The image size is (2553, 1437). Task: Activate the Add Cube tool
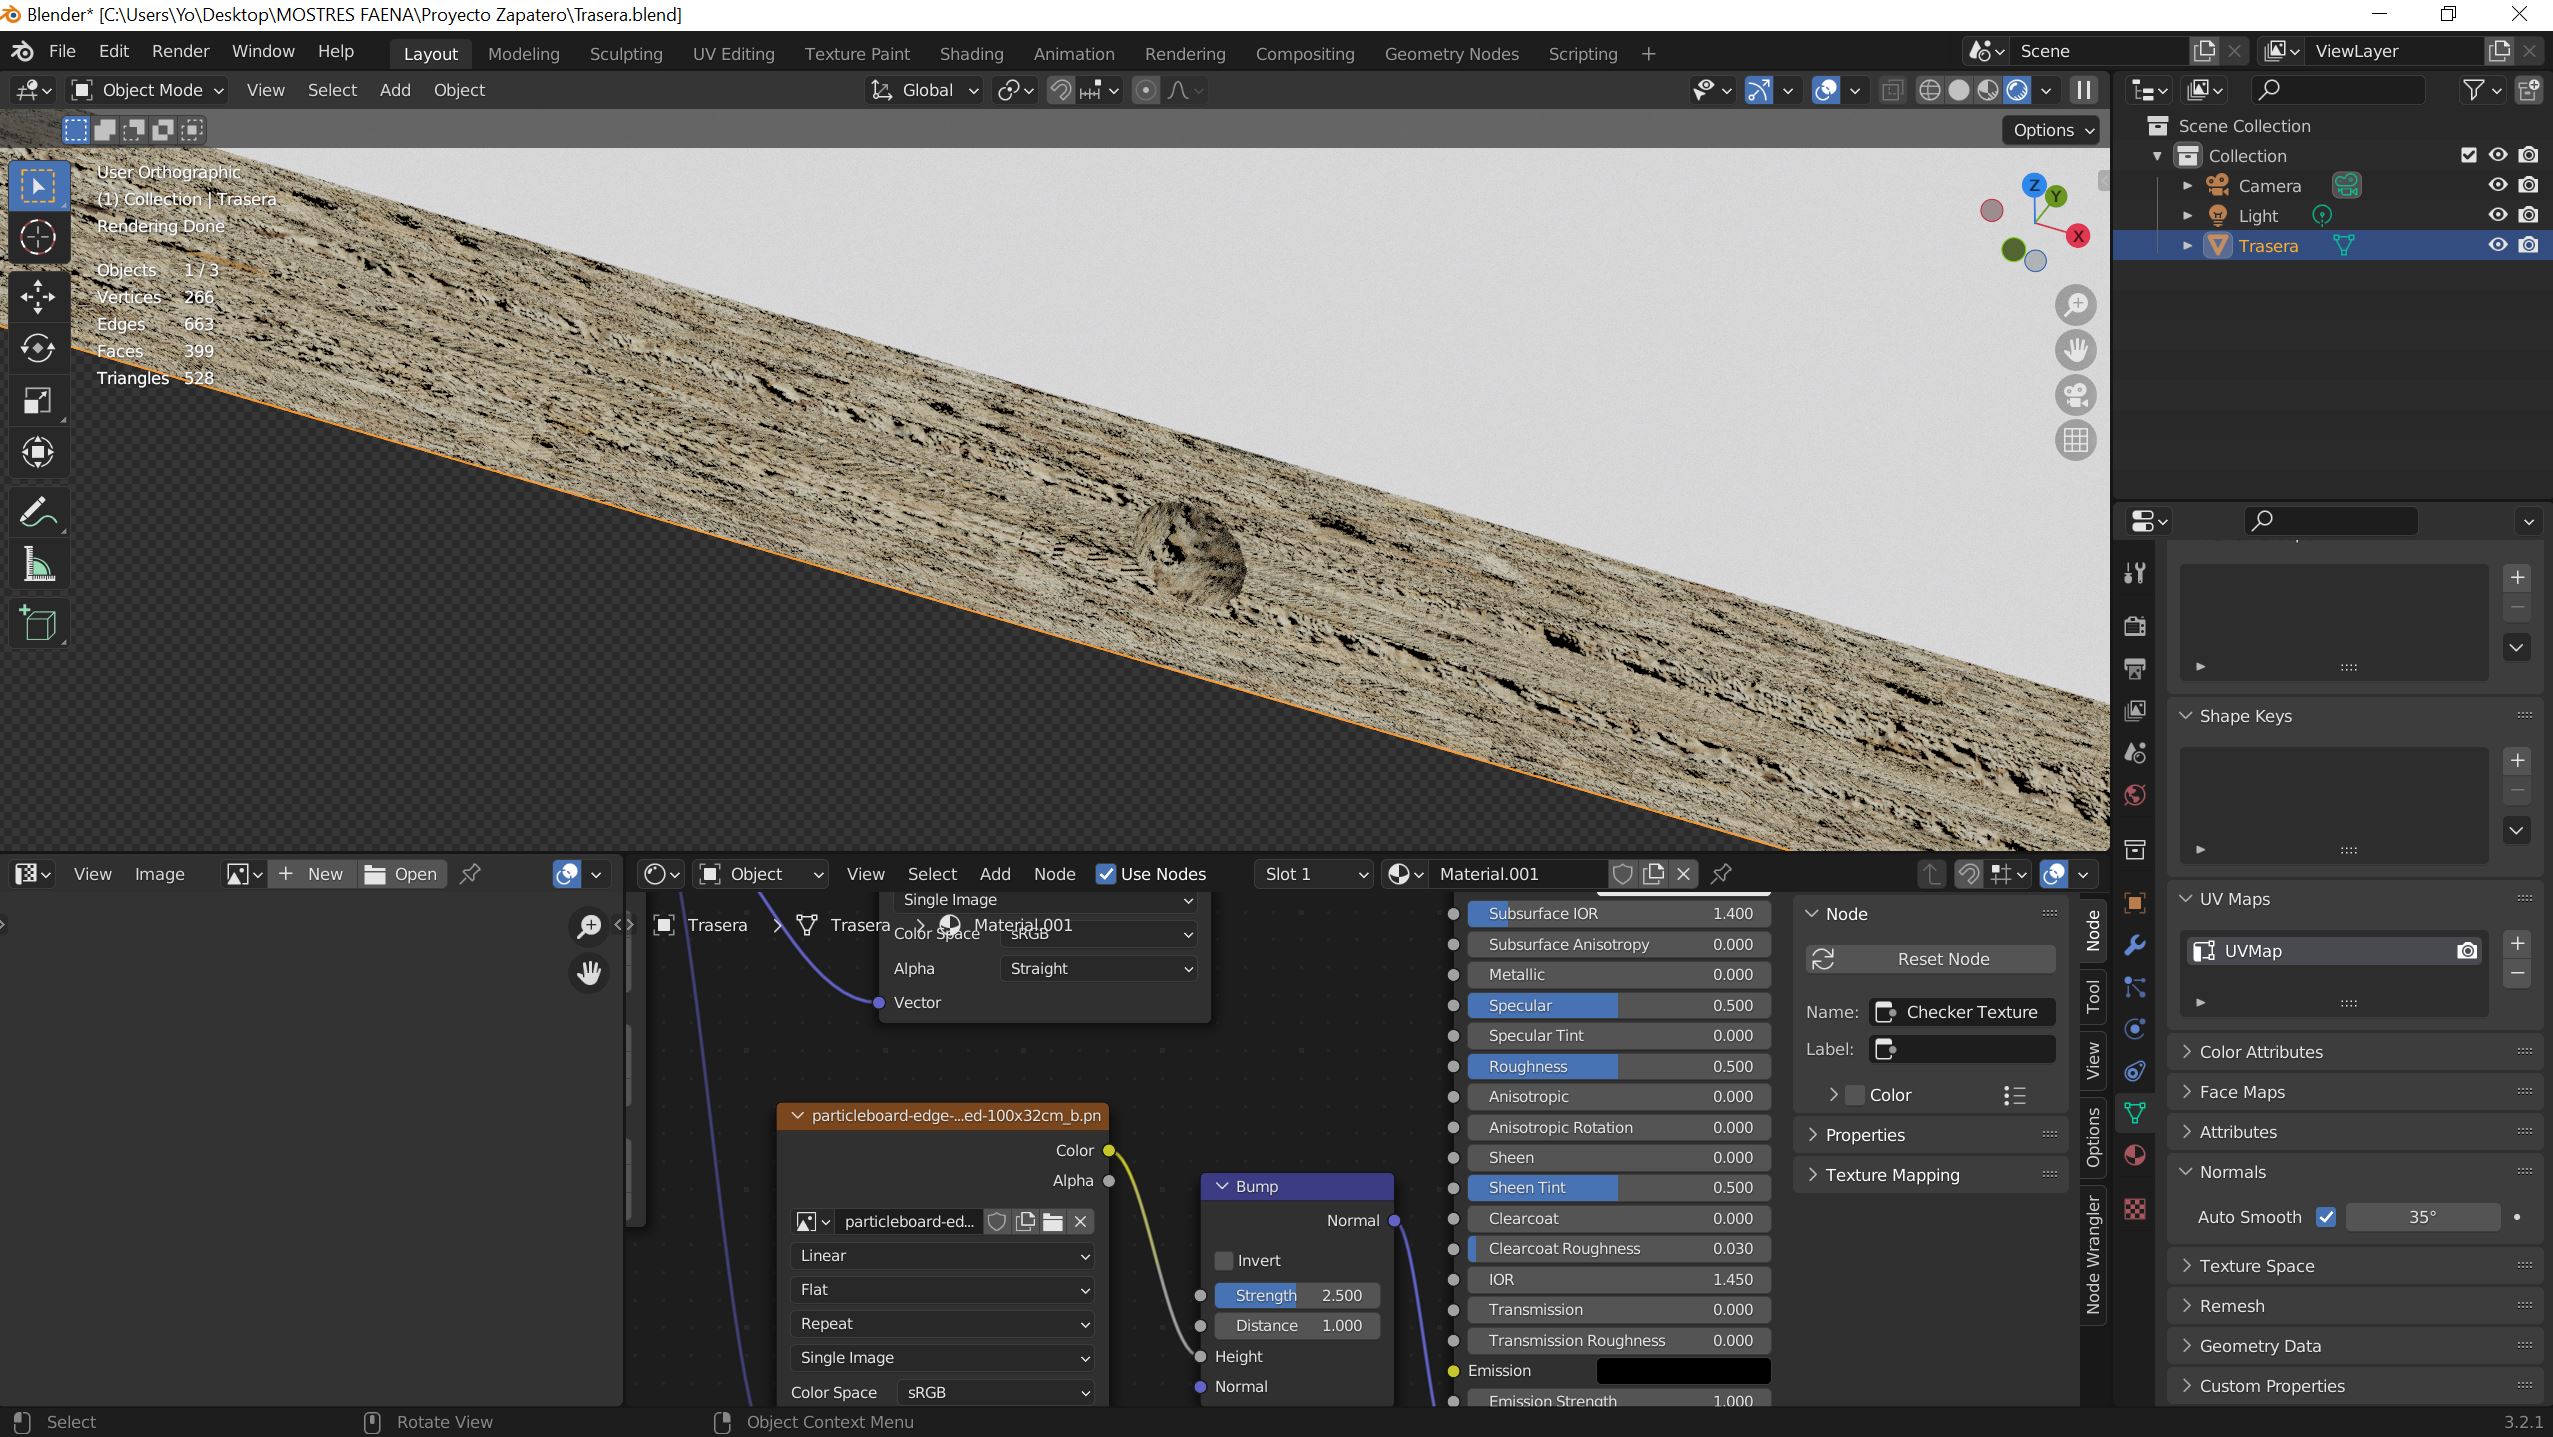pos(38,624)
